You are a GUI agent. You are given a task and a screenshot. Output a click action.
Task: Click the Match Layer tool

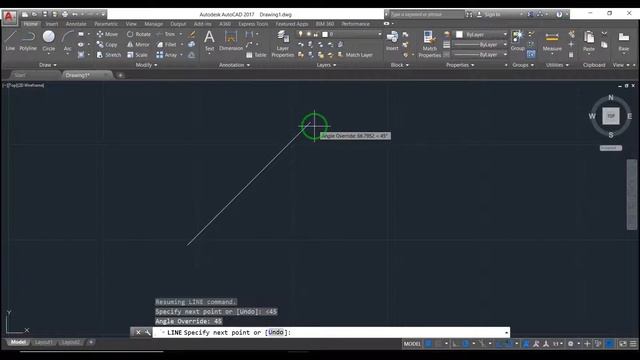[x=355, y=55]
